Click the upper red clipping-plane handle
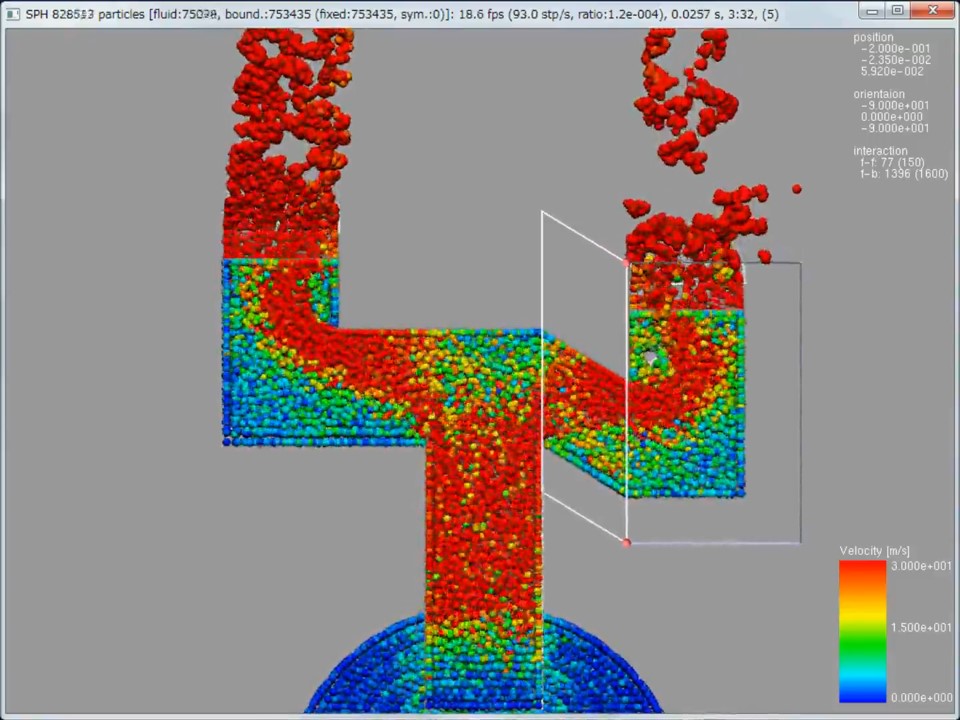The height and width of the screenshot is (720, 960). (x=626, y=263)
